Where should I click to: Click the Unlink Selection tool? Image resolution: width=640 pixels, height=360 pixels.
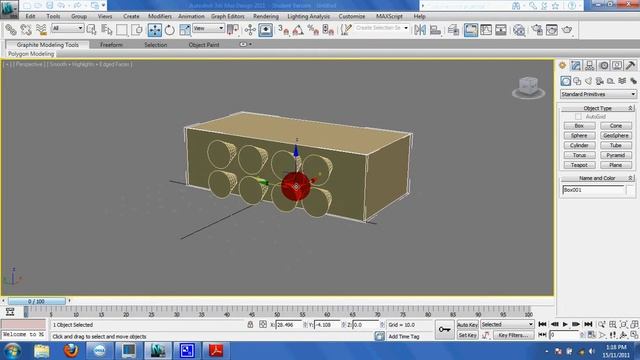tap(26, 29)
